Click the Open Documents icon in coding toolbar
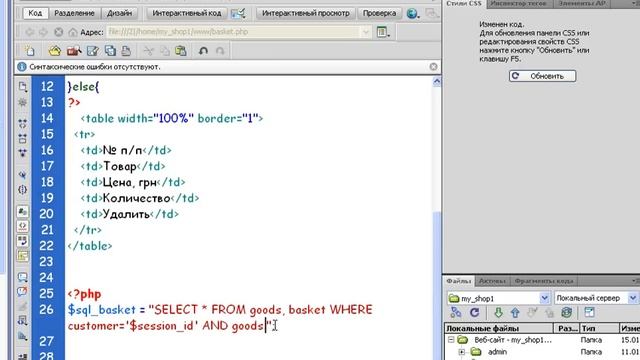This screenshot has width=640, height=360. pyautogui.click(x=23, y=86)
